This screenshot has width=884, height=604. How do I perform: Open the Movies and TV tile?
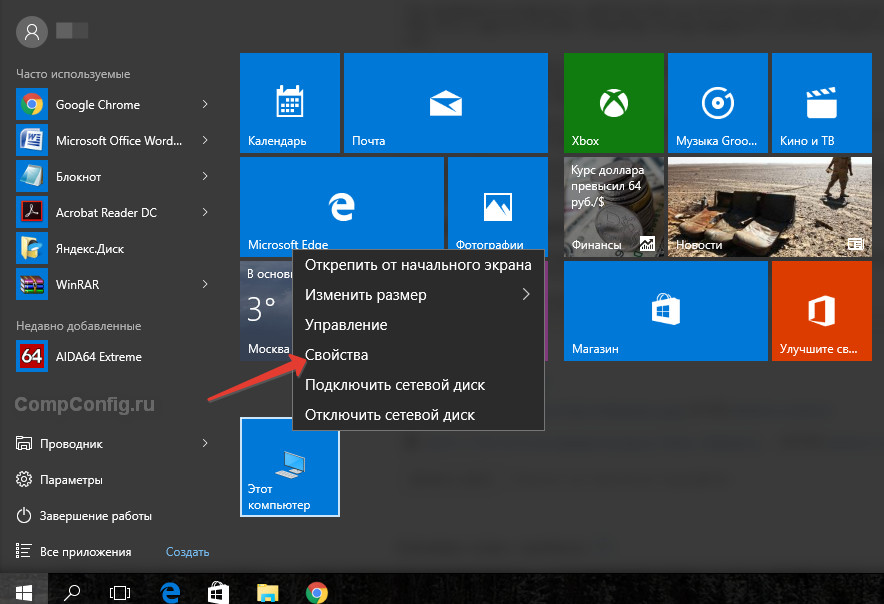pyautogui.click(x=821, y=103)
